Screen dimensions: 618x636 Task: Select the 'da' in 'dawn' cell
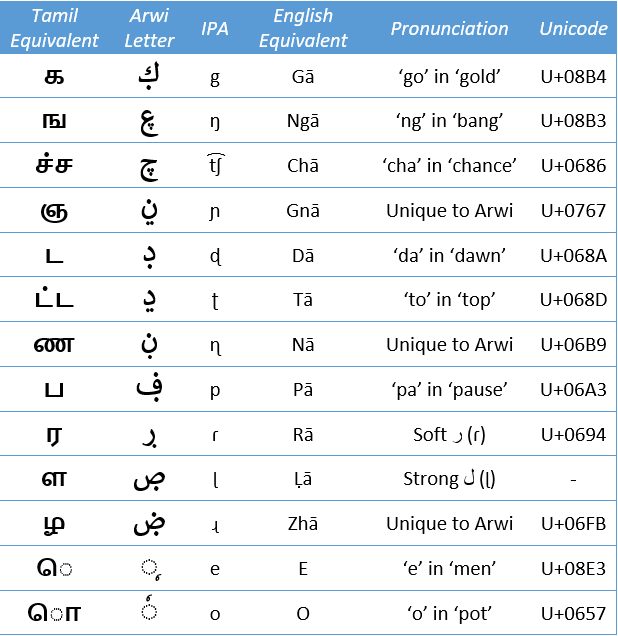[449, 256]
